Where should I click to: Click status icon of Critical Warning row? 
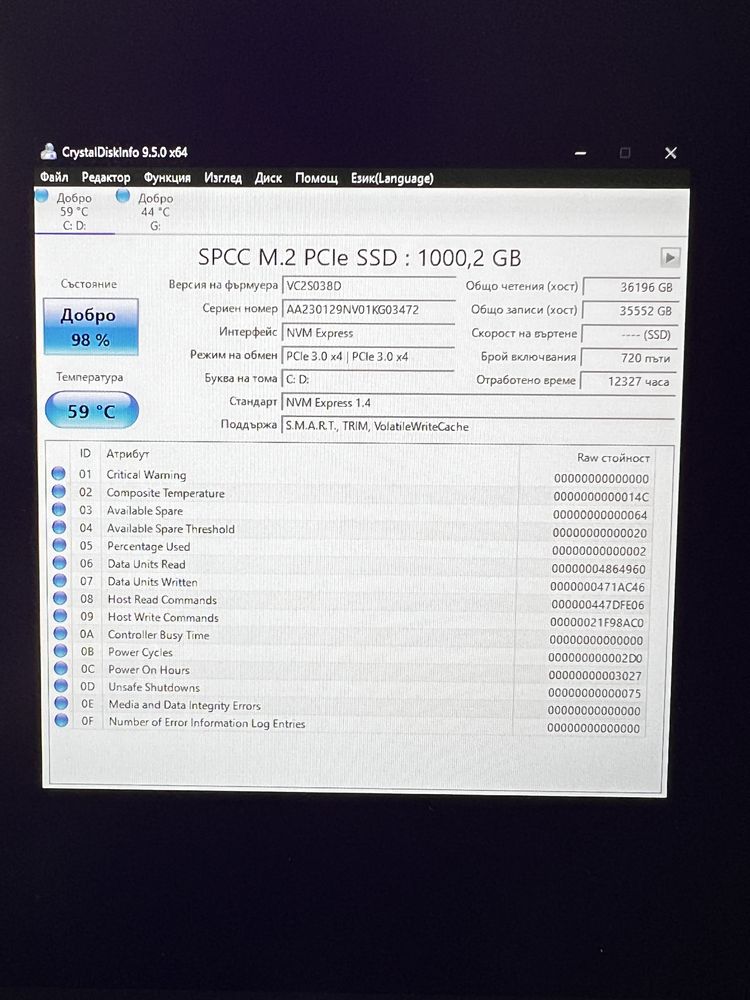click(58, 473)
